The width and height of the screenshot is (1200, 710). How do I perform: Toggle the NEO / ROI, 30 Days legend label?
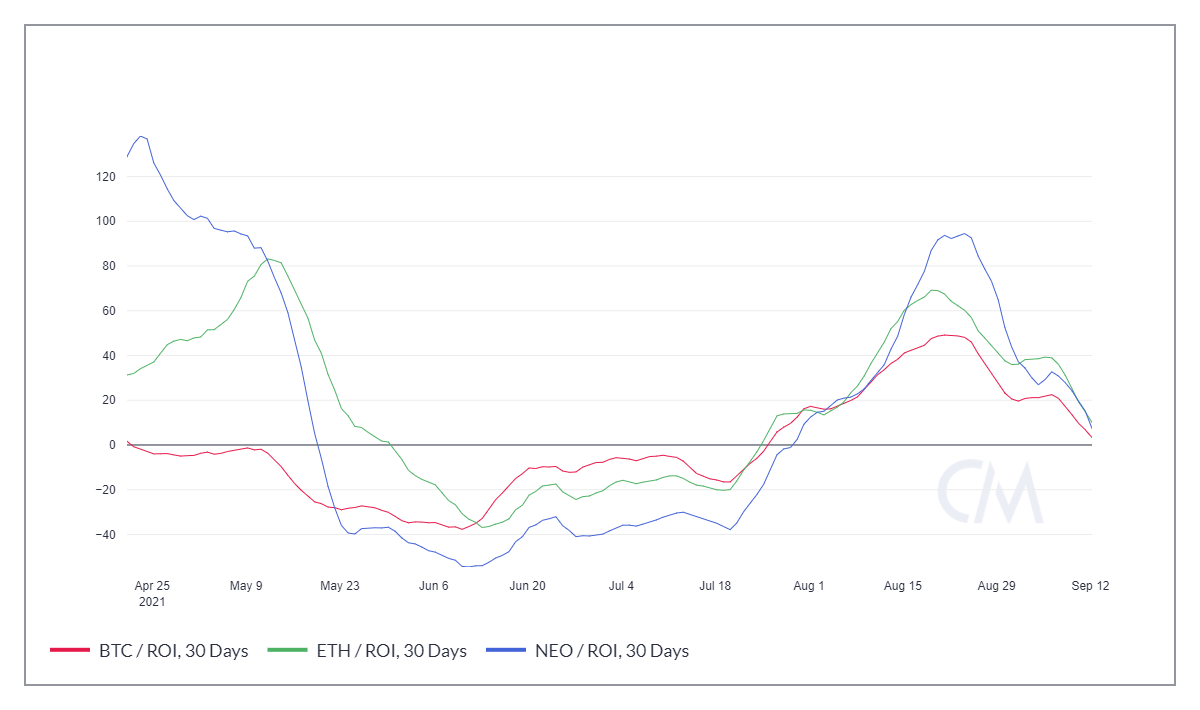coord(611,651)
